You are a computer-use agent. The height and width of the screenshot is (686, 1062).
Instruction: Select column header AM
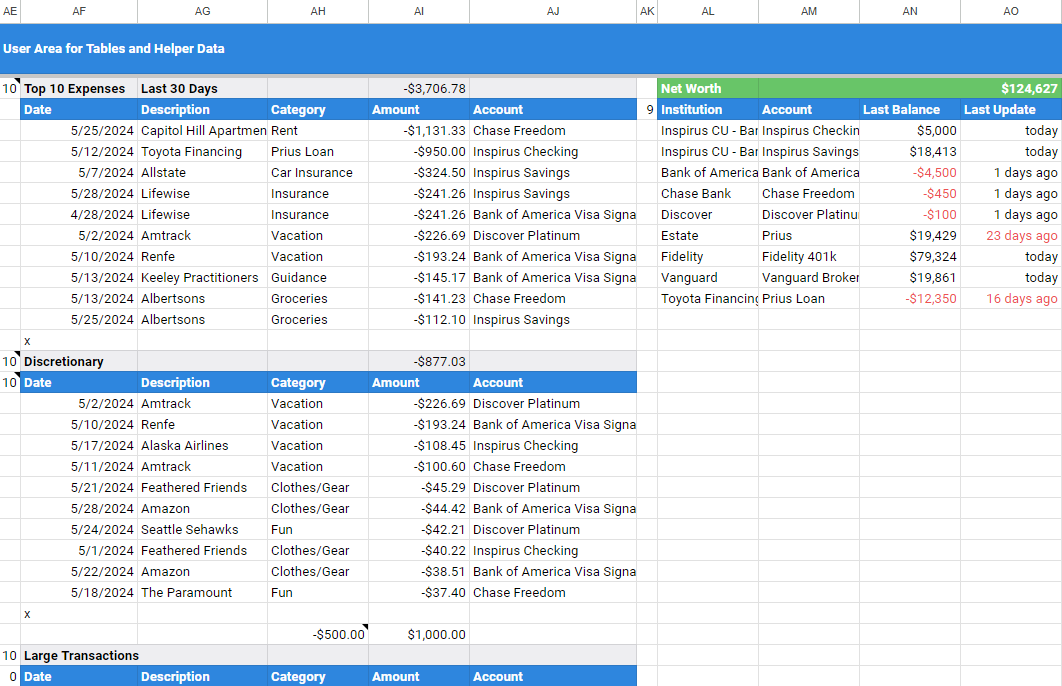click(x=809, y=11)
